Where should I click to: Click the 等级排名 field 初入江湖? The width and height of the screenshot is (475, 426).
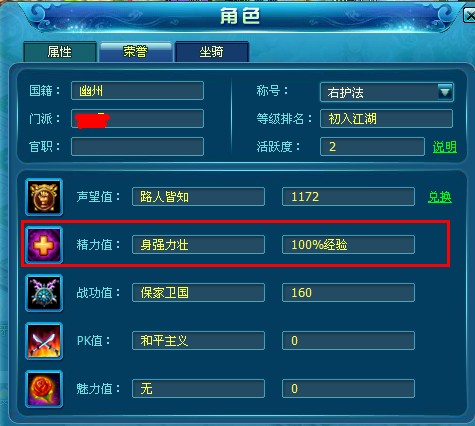click(386, 119)
